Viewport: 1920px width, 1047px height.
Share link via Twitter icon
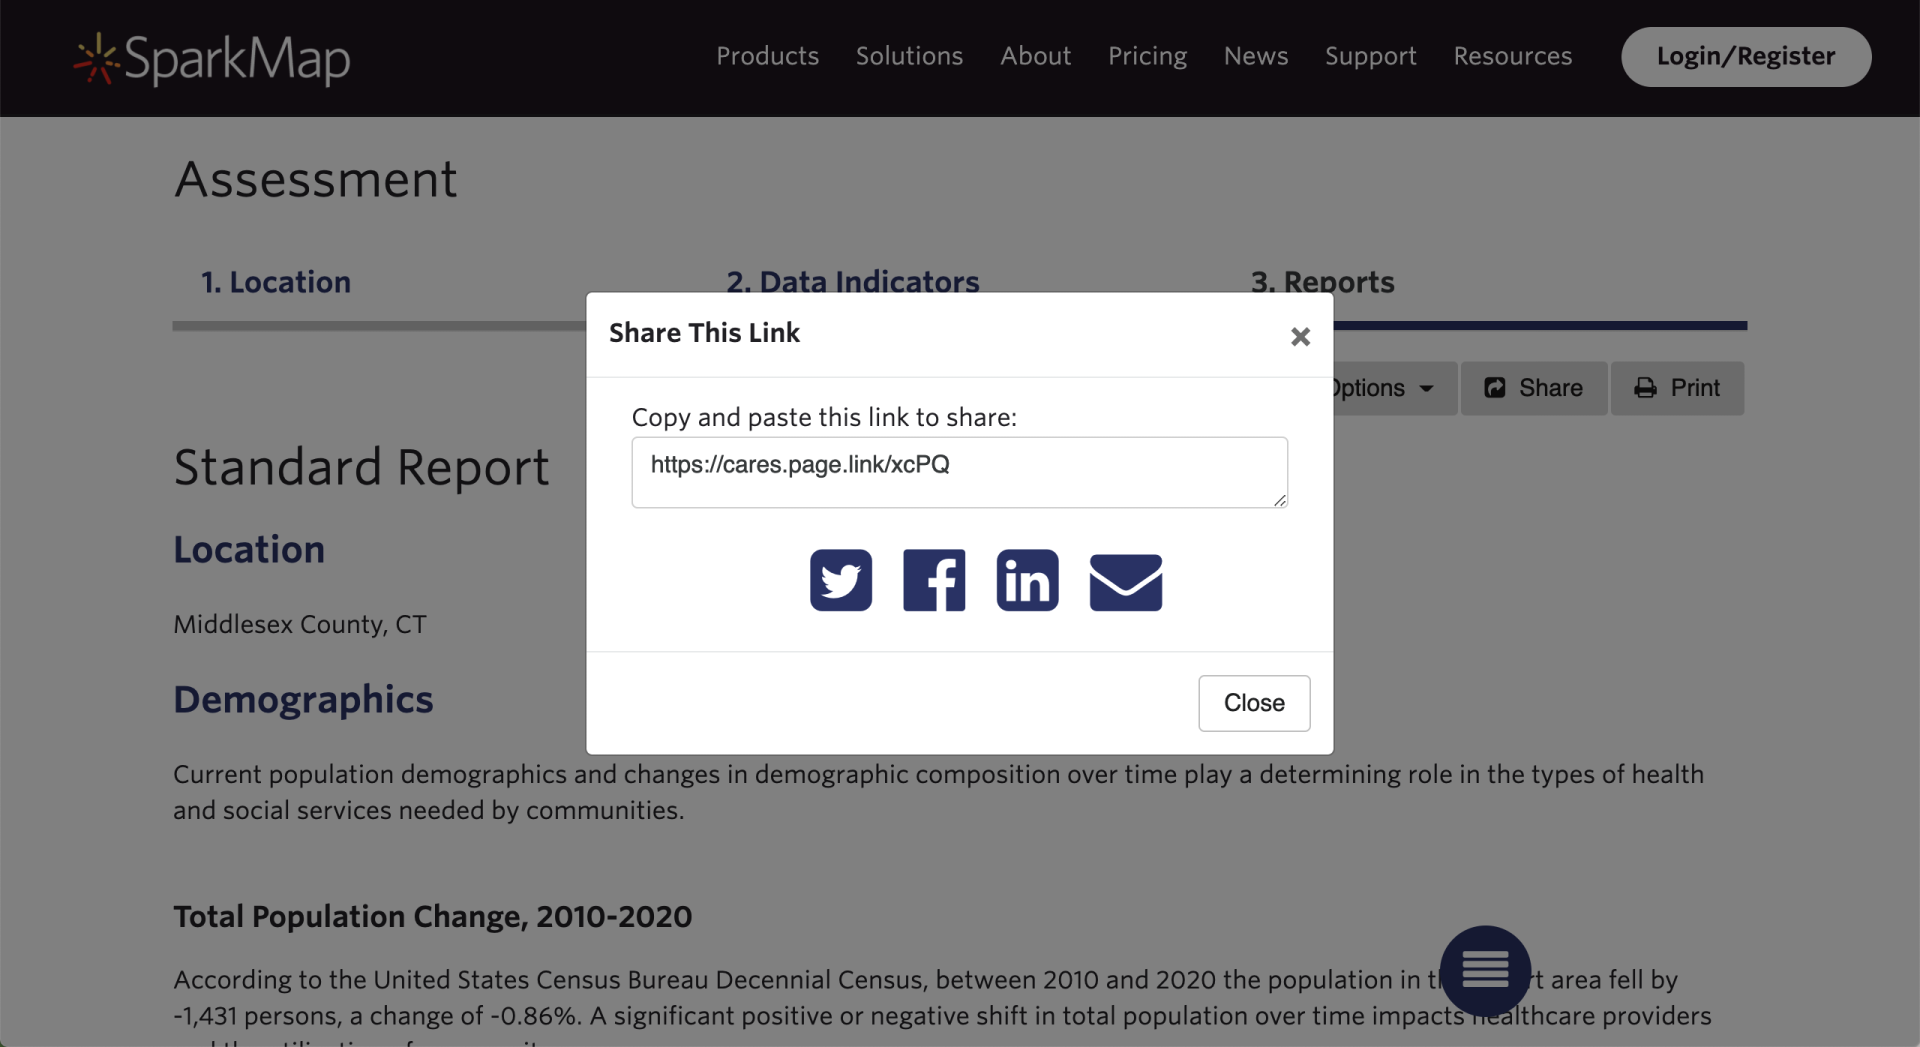coord(840,580)
